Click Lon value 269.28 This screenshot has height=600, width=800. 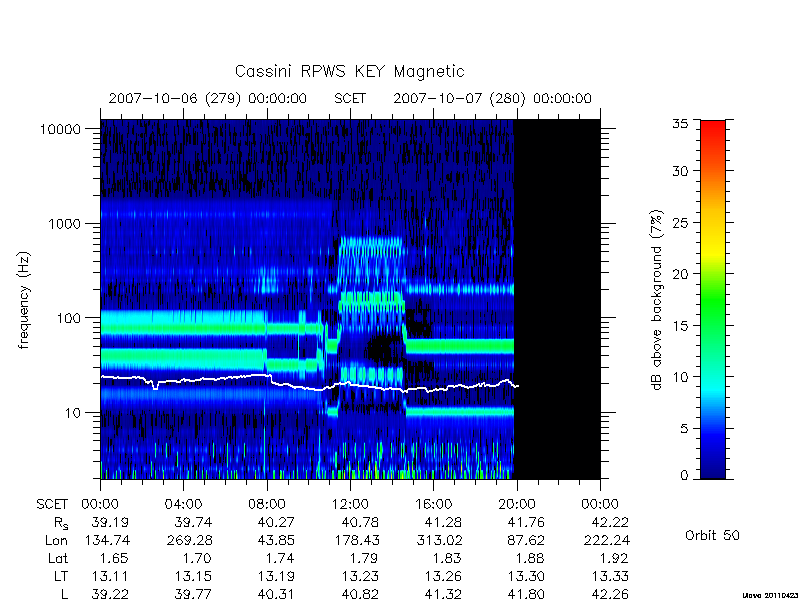click(189, 540)
